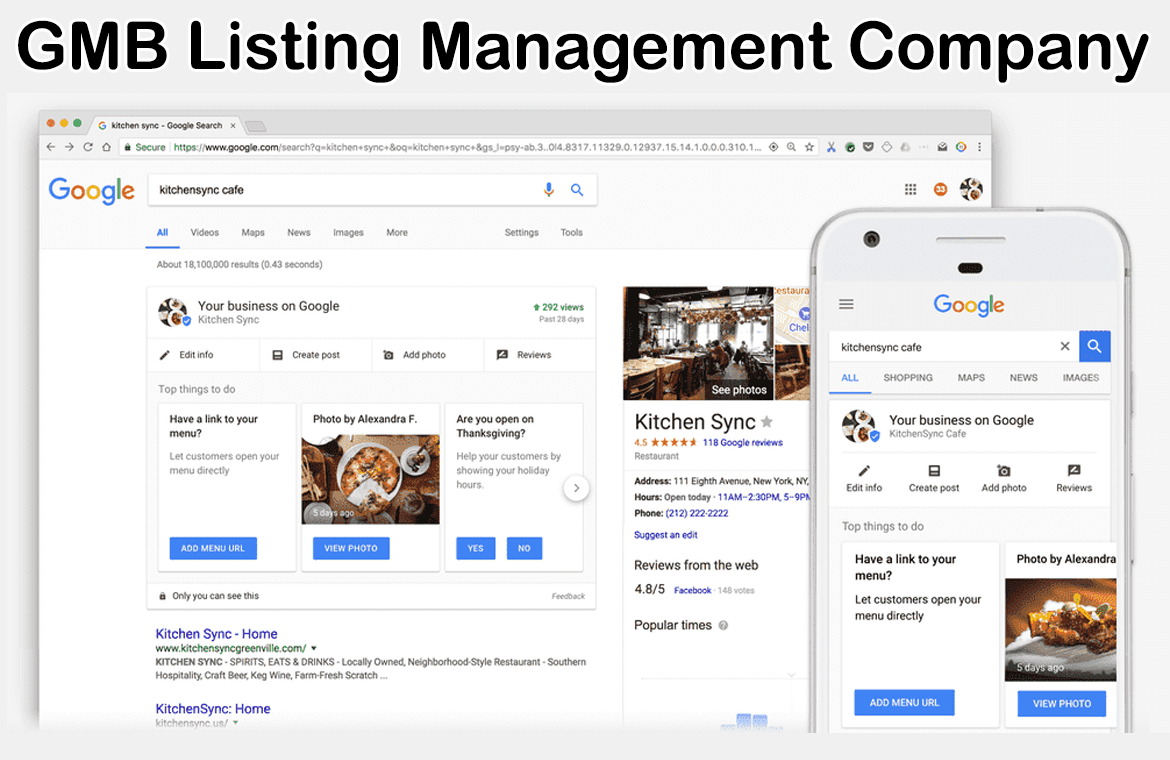Switch to the desktop Images tab

pos(348,233)
